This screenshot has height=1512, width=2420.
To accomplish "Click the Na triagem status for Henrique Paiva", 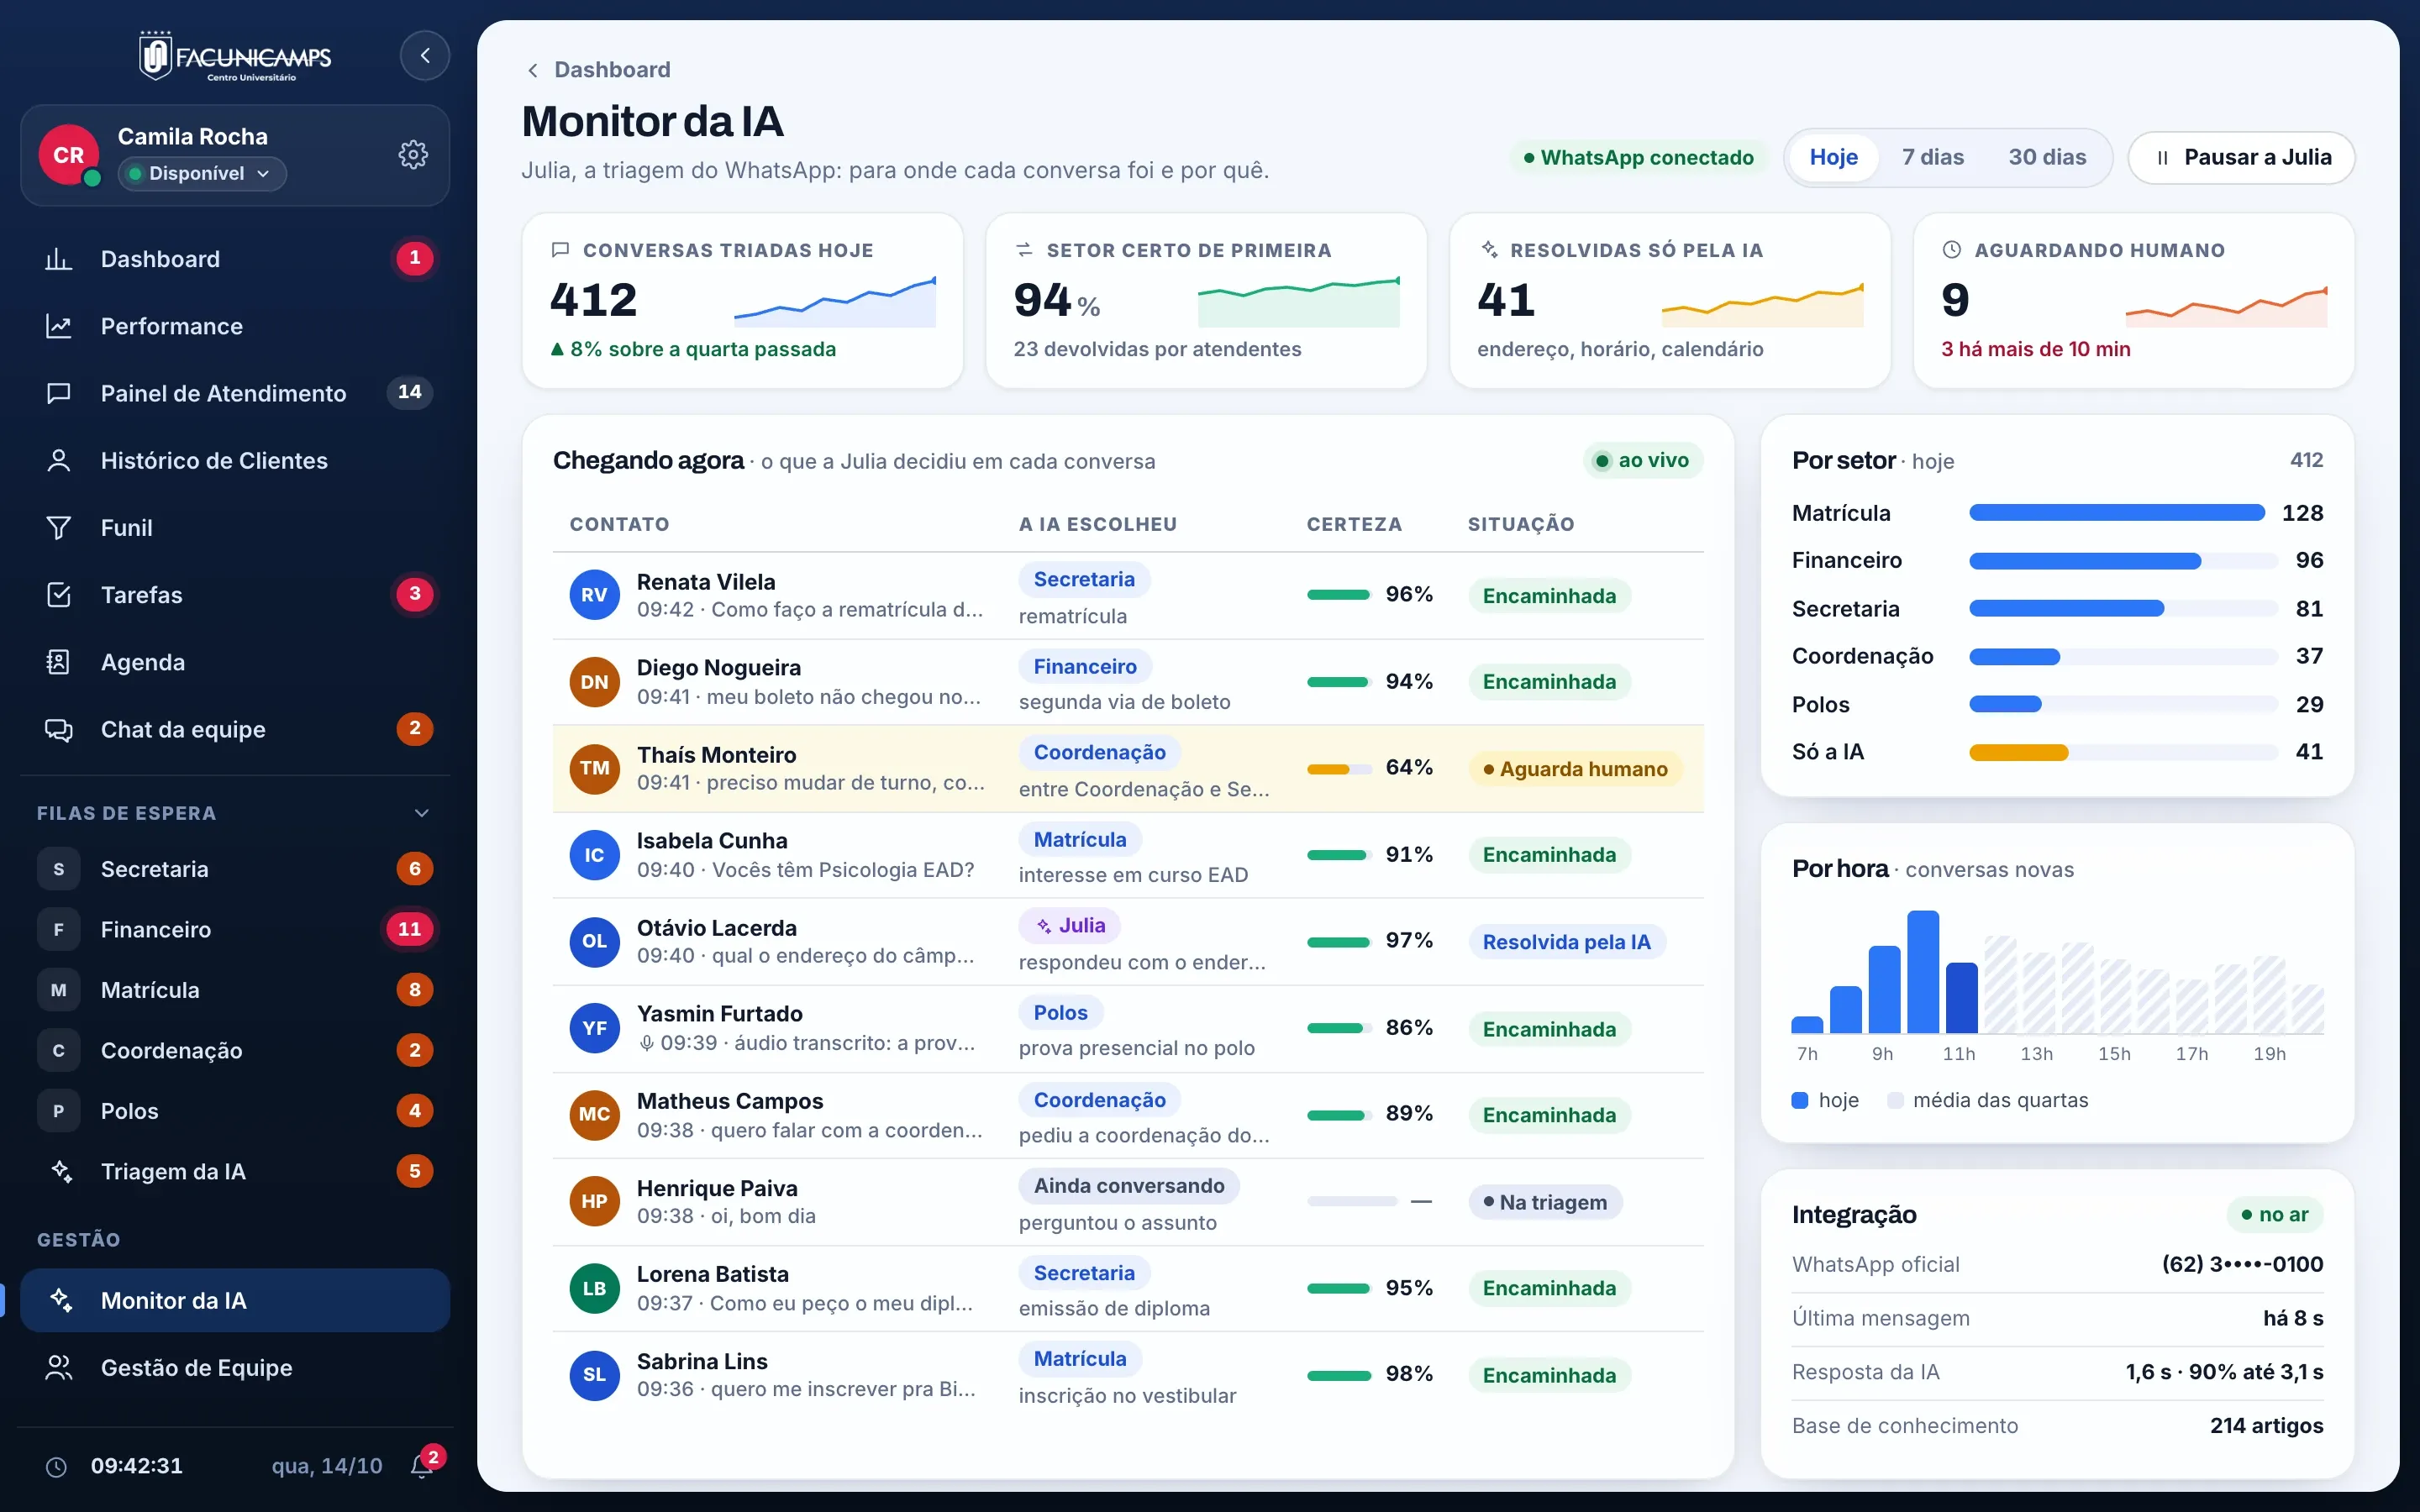I will [x=1545, y=1202].
